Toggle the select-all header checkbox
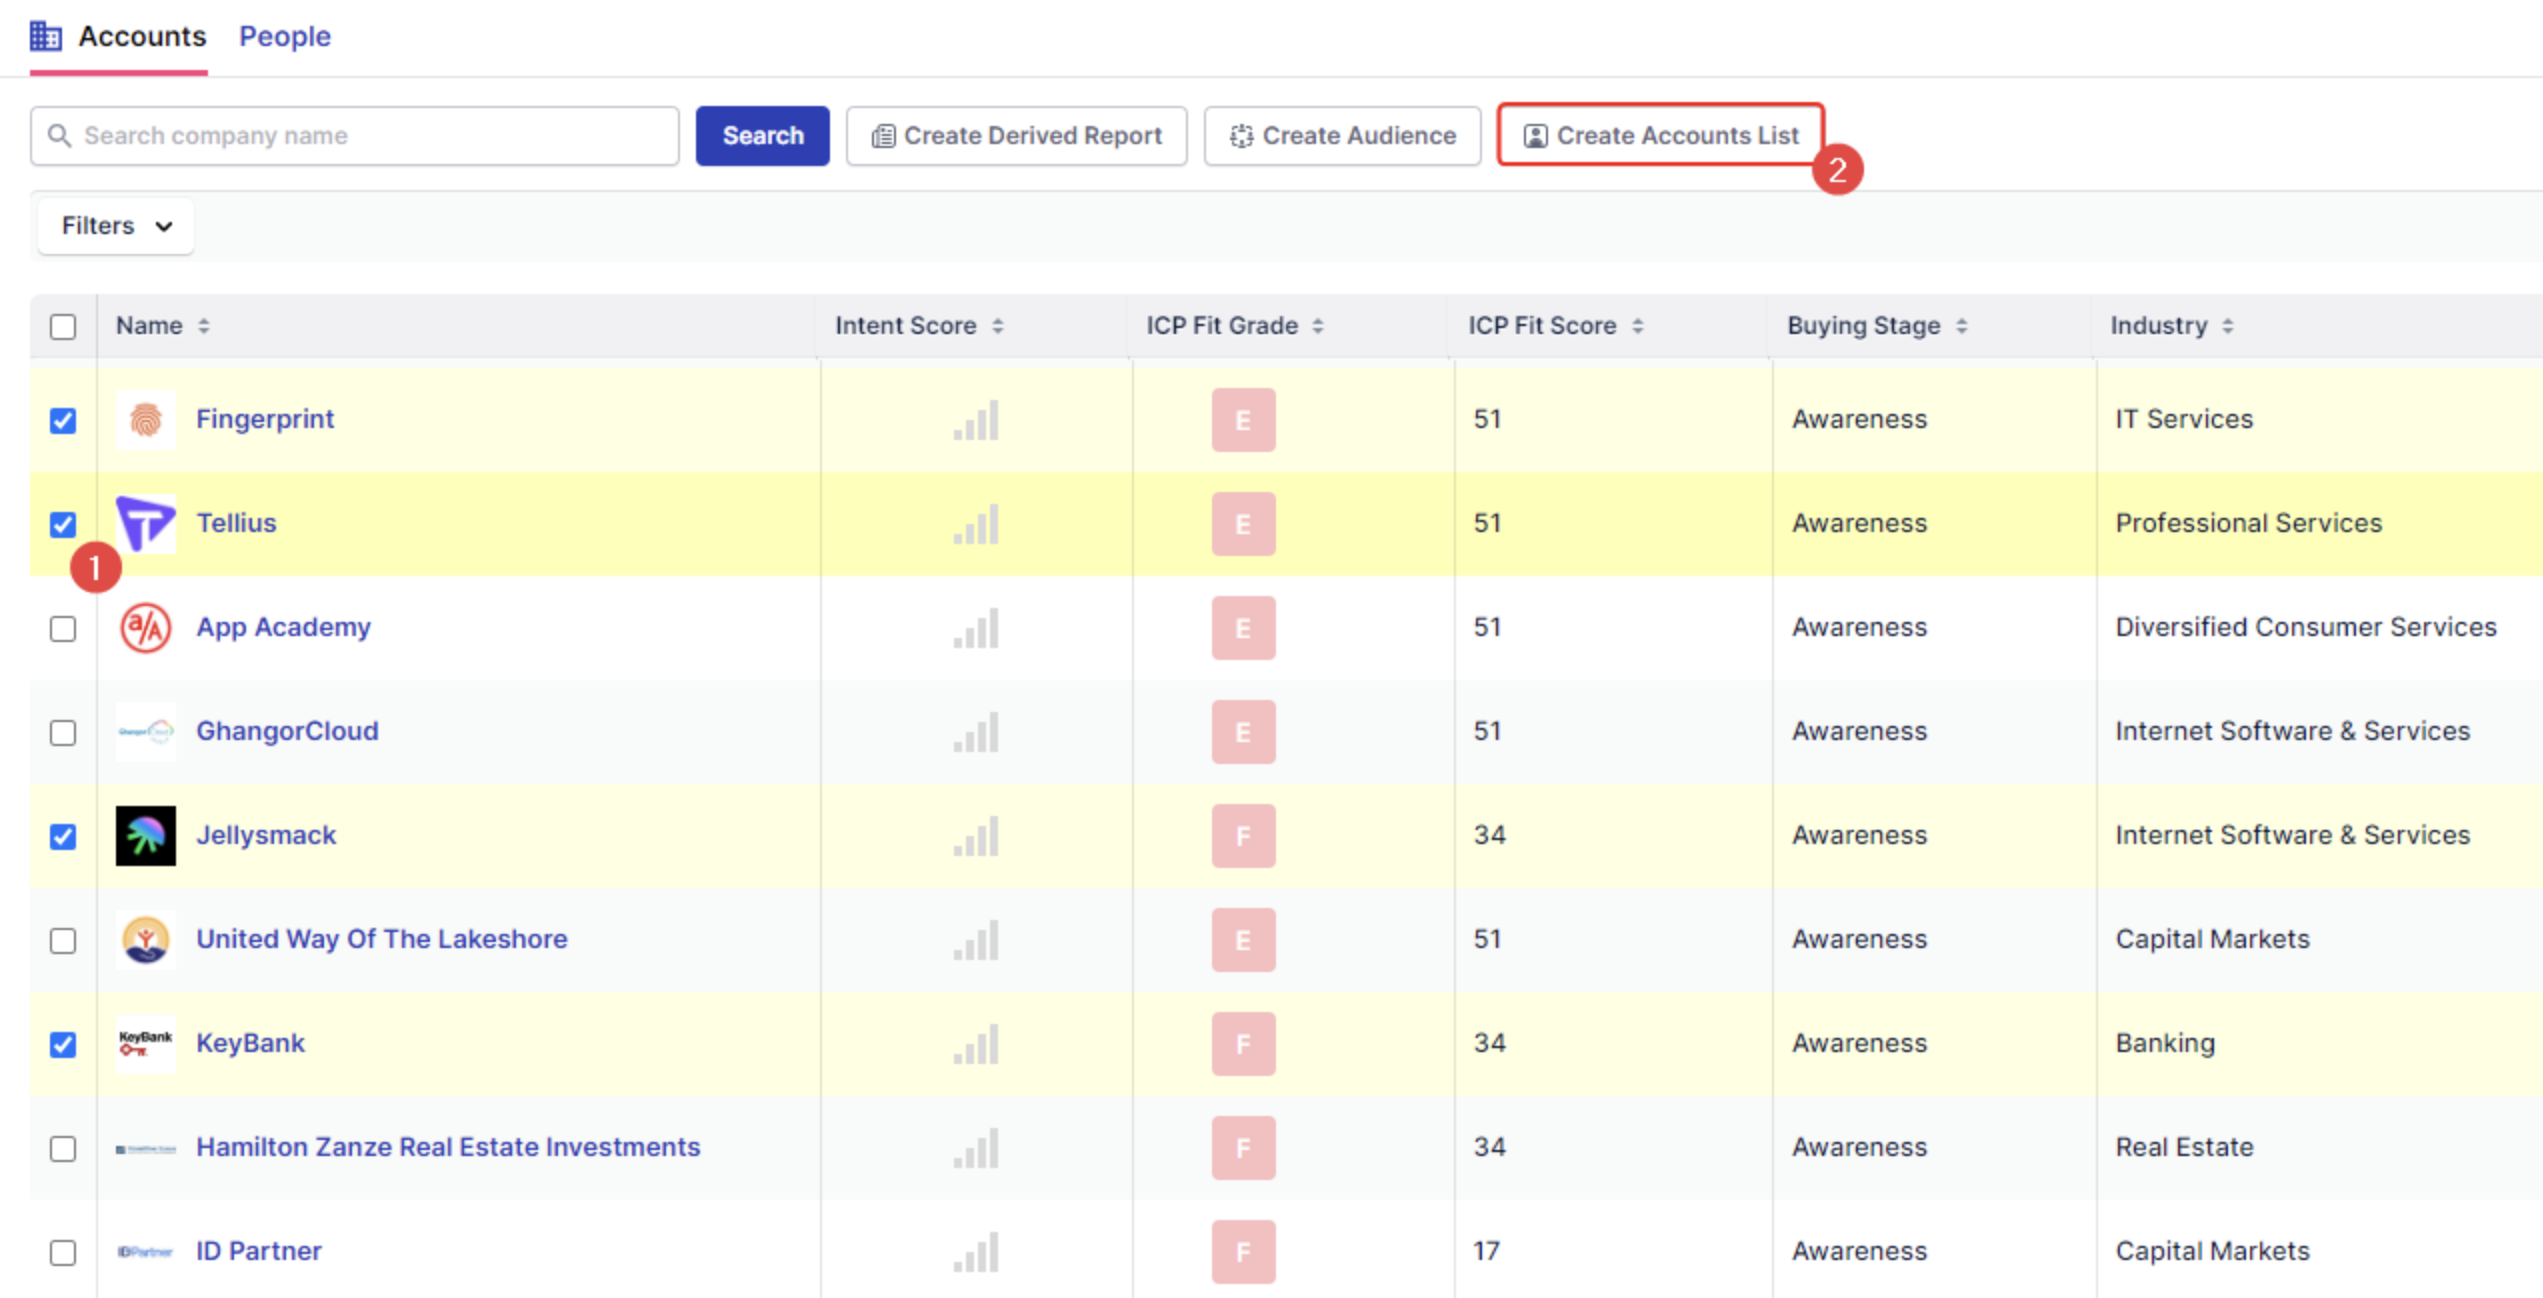 63,327
